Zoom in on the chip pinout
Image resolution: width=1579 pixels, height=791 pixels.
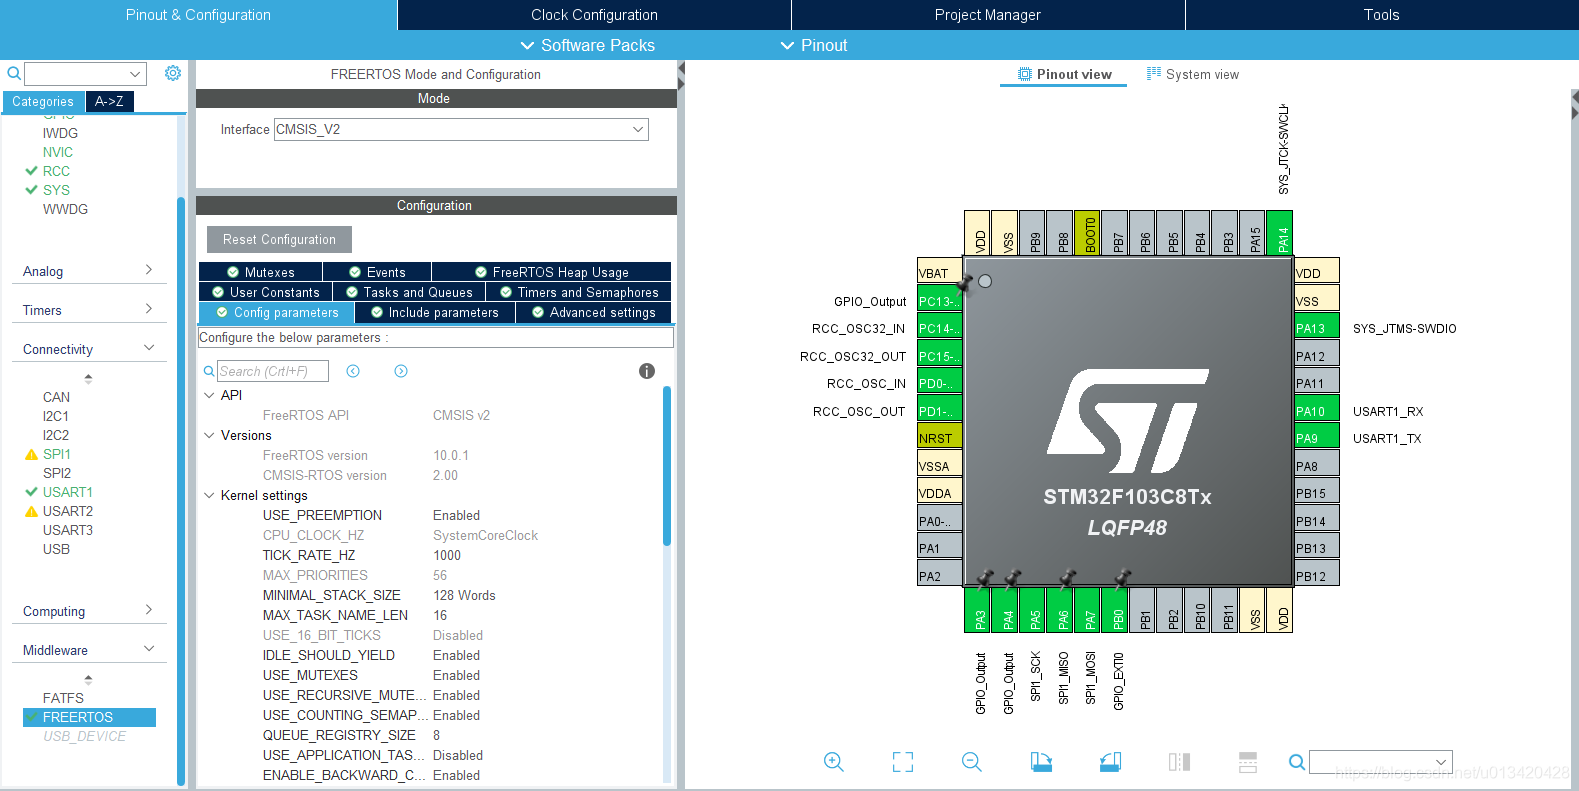click(833, 762)
